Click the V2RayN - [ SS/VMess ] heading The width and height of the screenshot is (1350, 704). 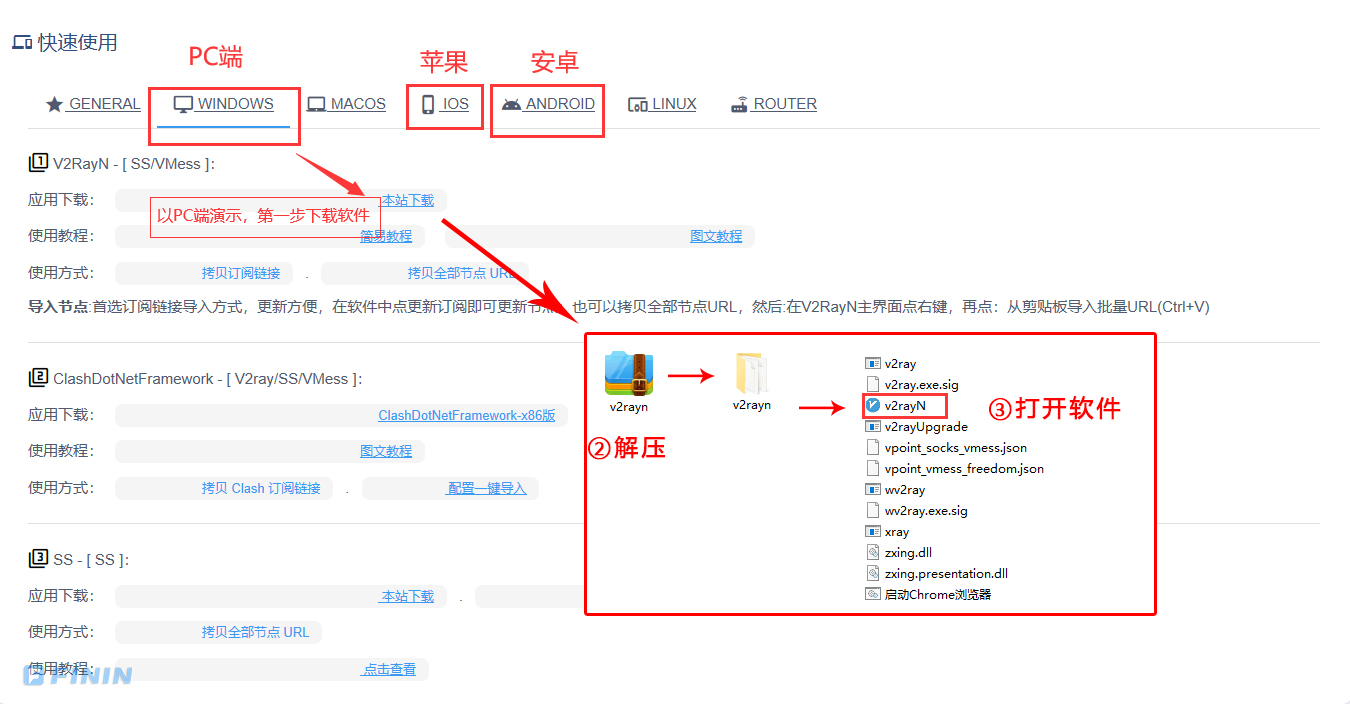tap(122, 163)
